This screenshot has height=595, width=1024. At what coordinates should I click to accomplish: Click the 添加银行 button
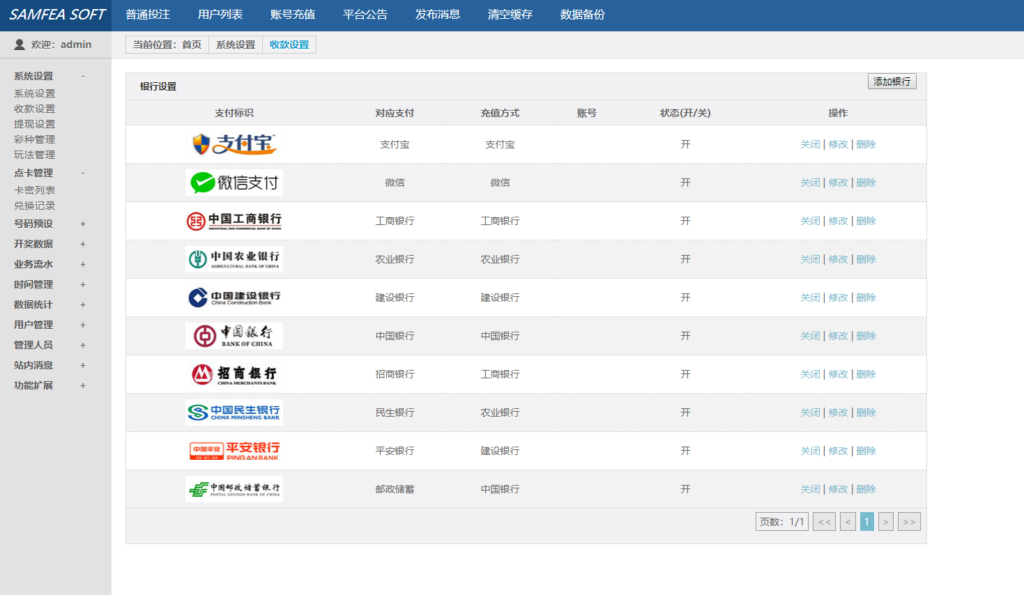(892, 82)
